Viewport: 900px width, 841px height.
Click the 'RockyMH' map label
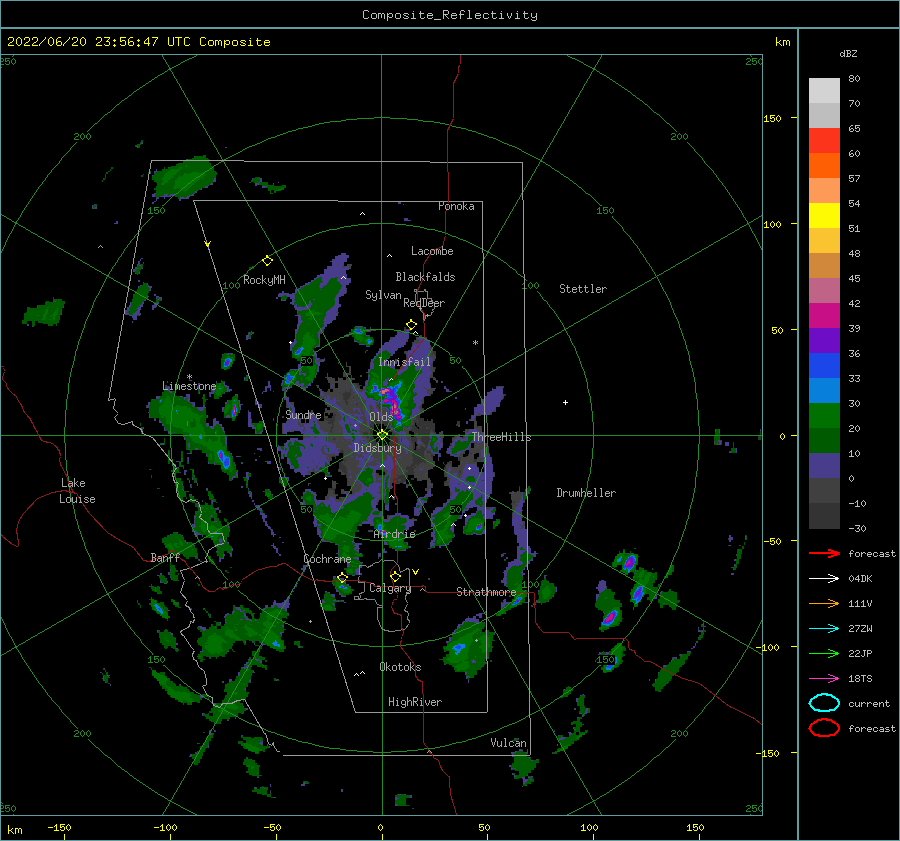pos(264,280)
